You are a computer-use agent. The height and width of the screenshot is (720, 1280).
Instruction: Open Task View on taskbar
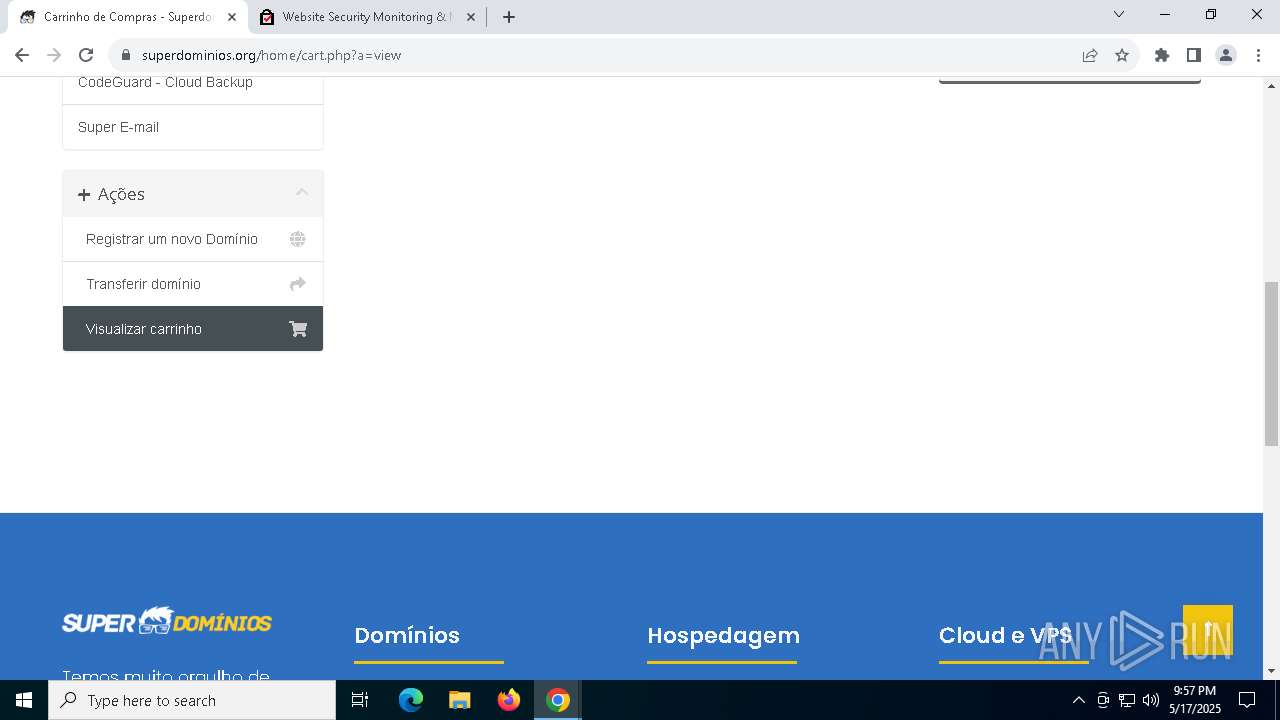coord(360,700)
